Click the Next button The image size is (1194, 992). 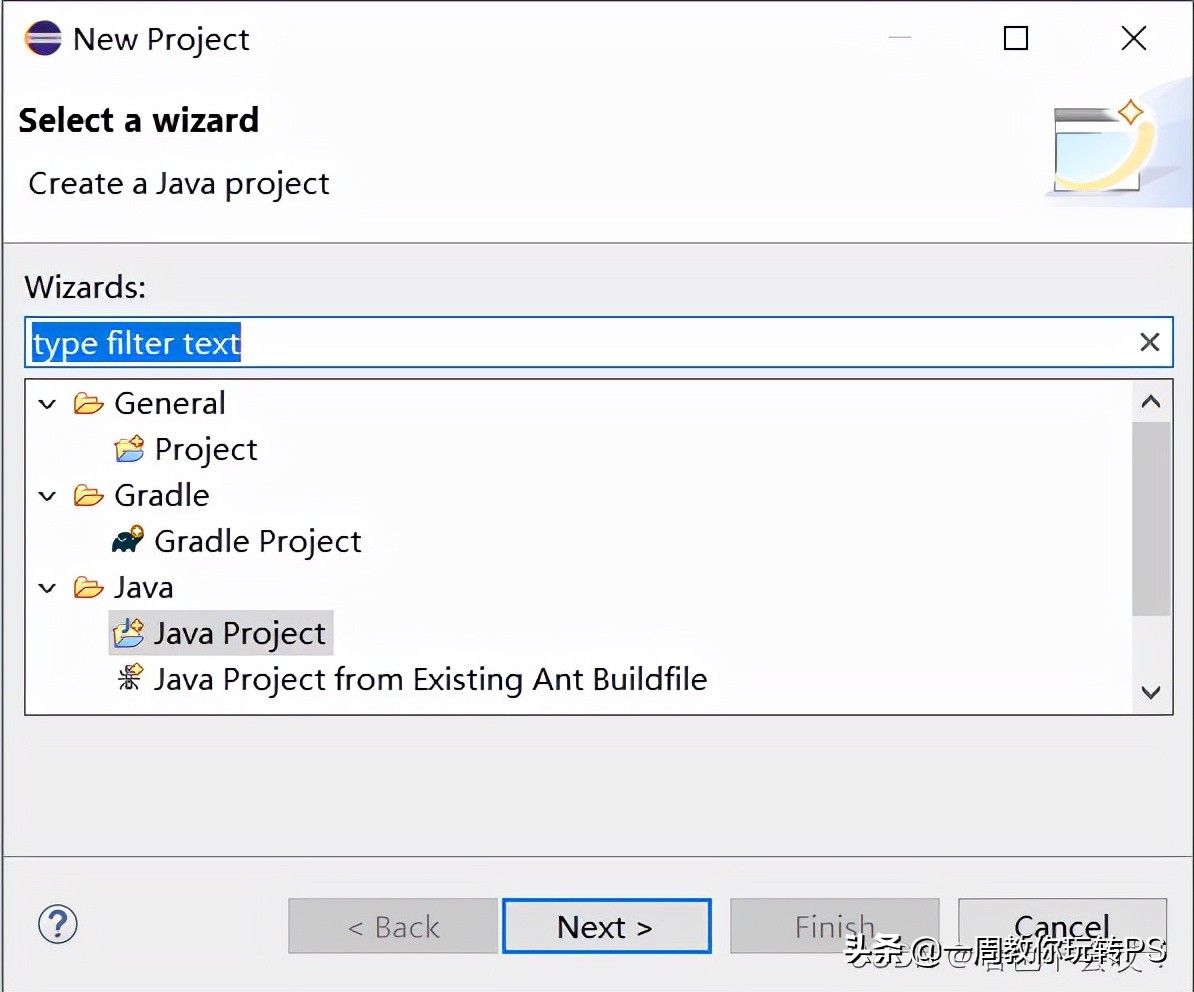[x=605, y=926]
